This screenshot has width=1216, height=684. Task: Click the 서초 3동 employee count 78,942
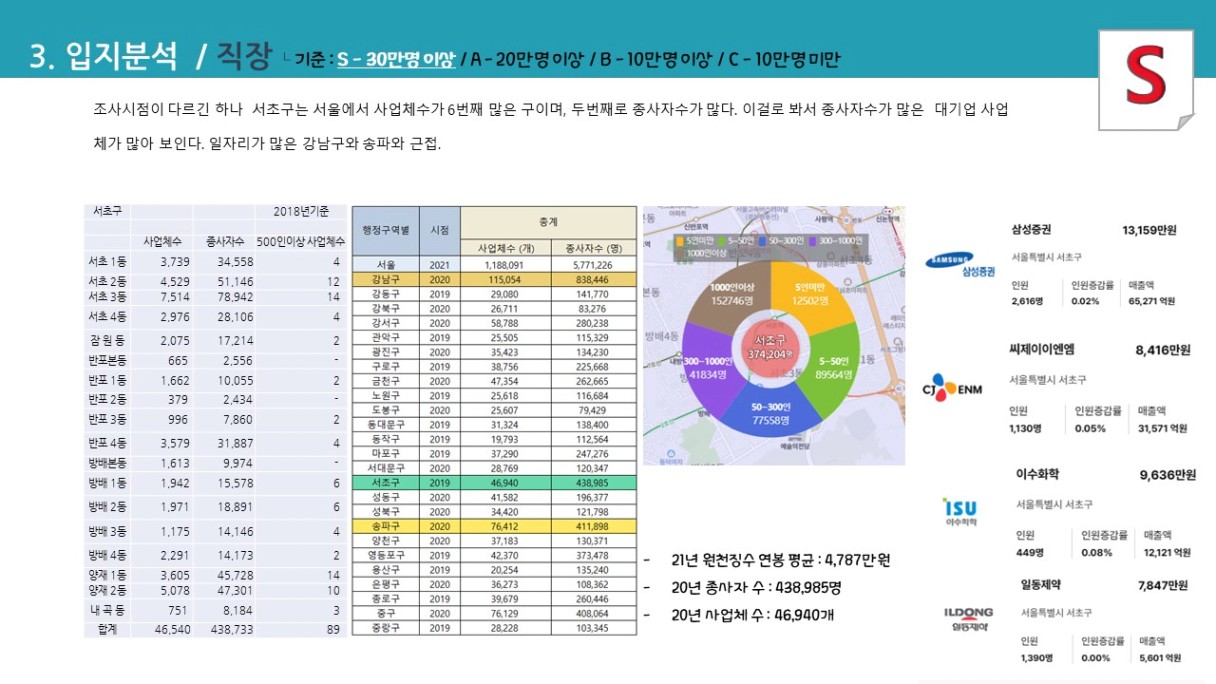233,297
